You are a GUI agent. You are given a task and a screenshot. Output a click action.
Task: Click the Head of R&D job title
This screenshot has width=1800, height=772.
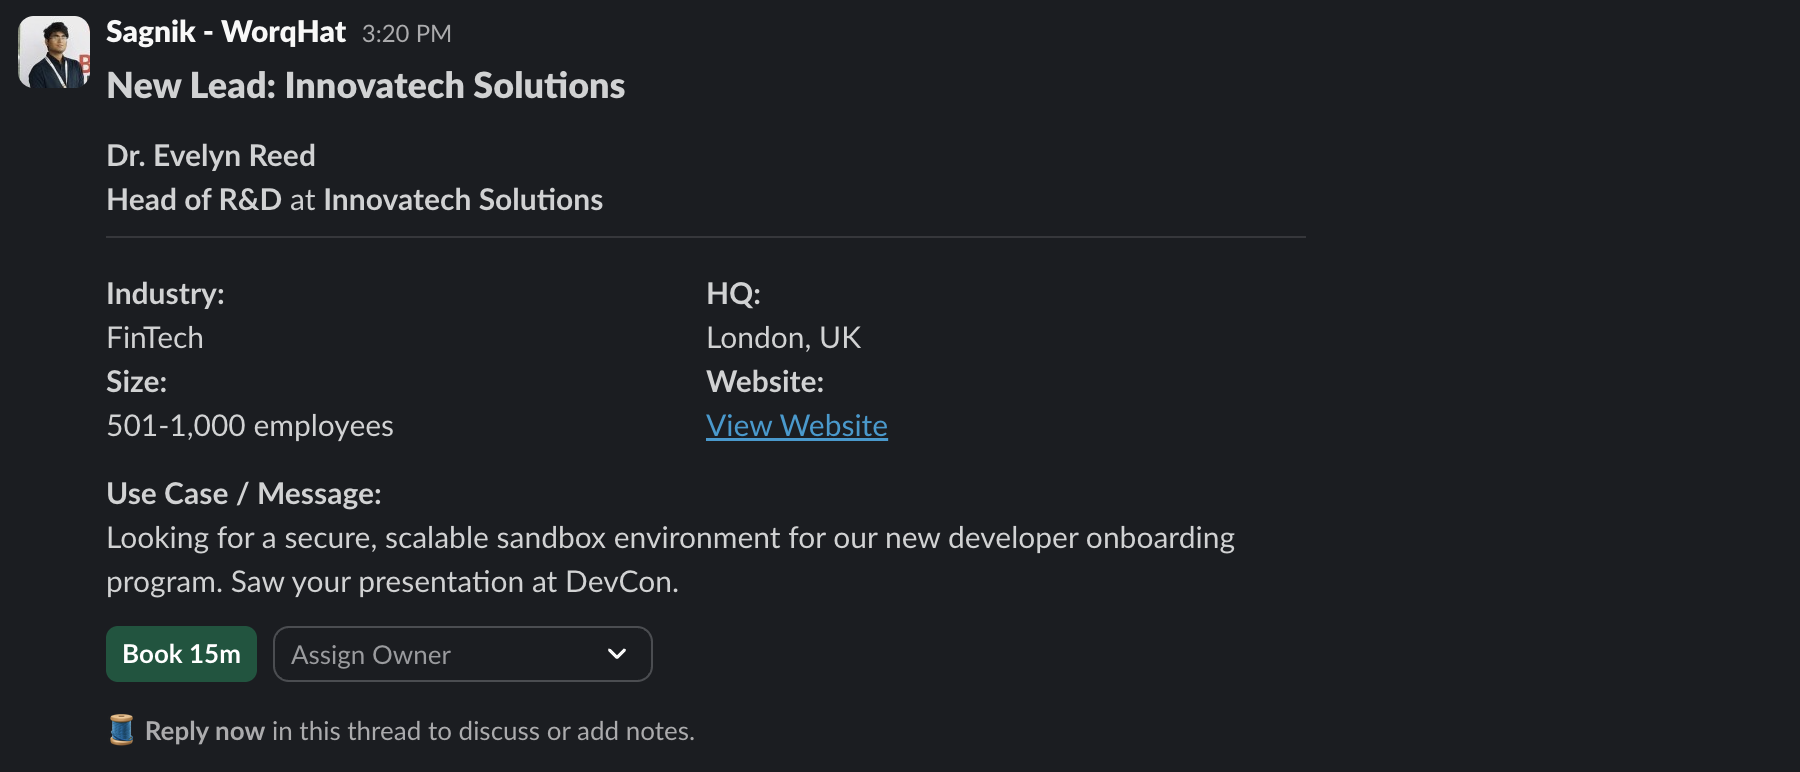coord(194,200)
